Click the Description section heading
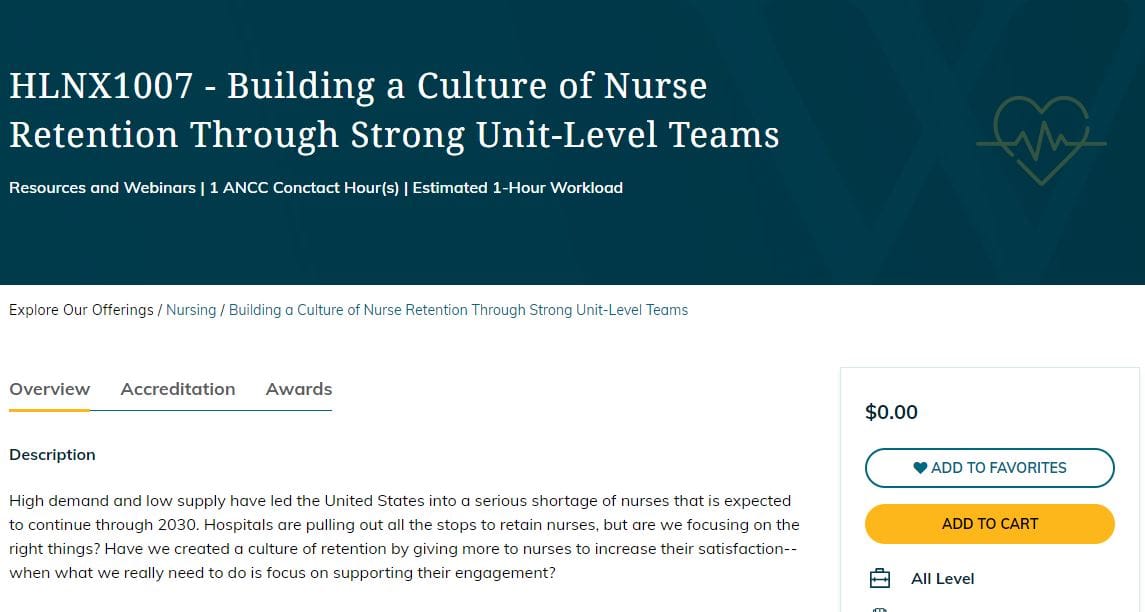This screenshot has height=612, width=1145. tap(52, 454)
